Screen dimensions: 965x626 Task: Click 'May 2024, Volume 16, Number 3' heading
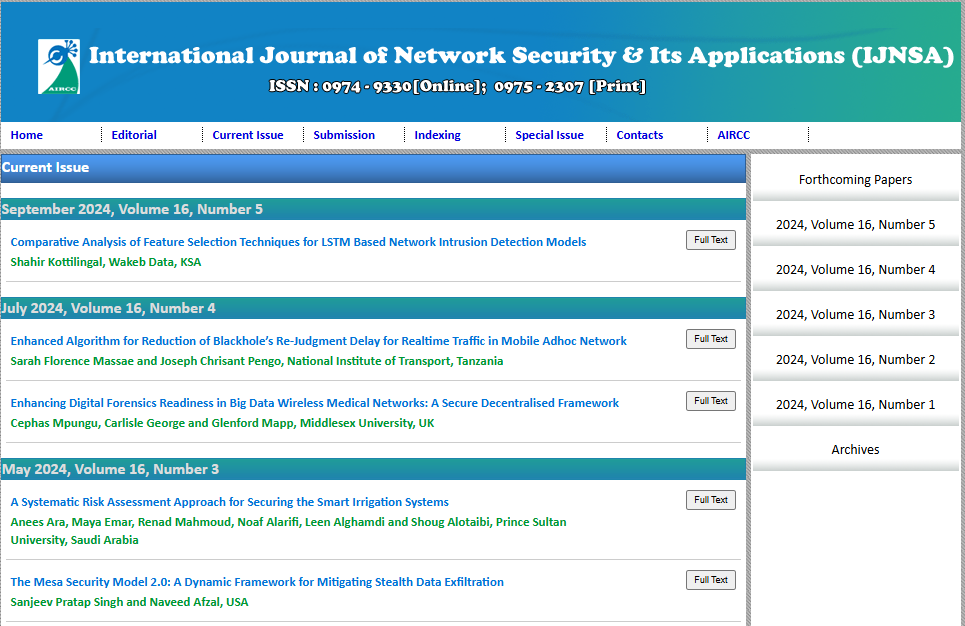(x=373, y=469)
